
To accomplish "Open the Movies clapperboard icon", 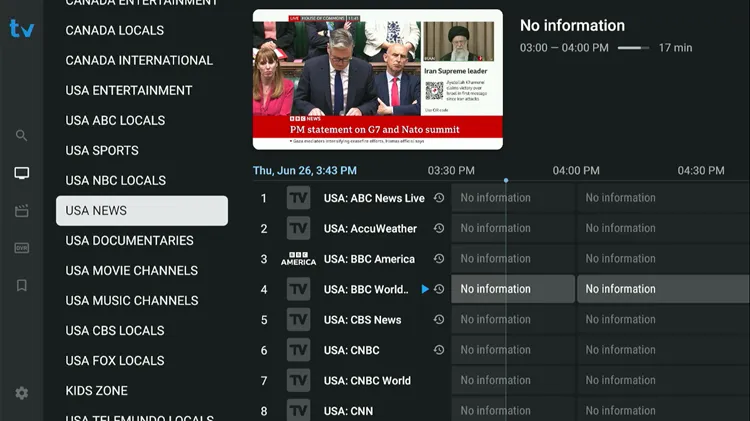I will coord(22,211).
